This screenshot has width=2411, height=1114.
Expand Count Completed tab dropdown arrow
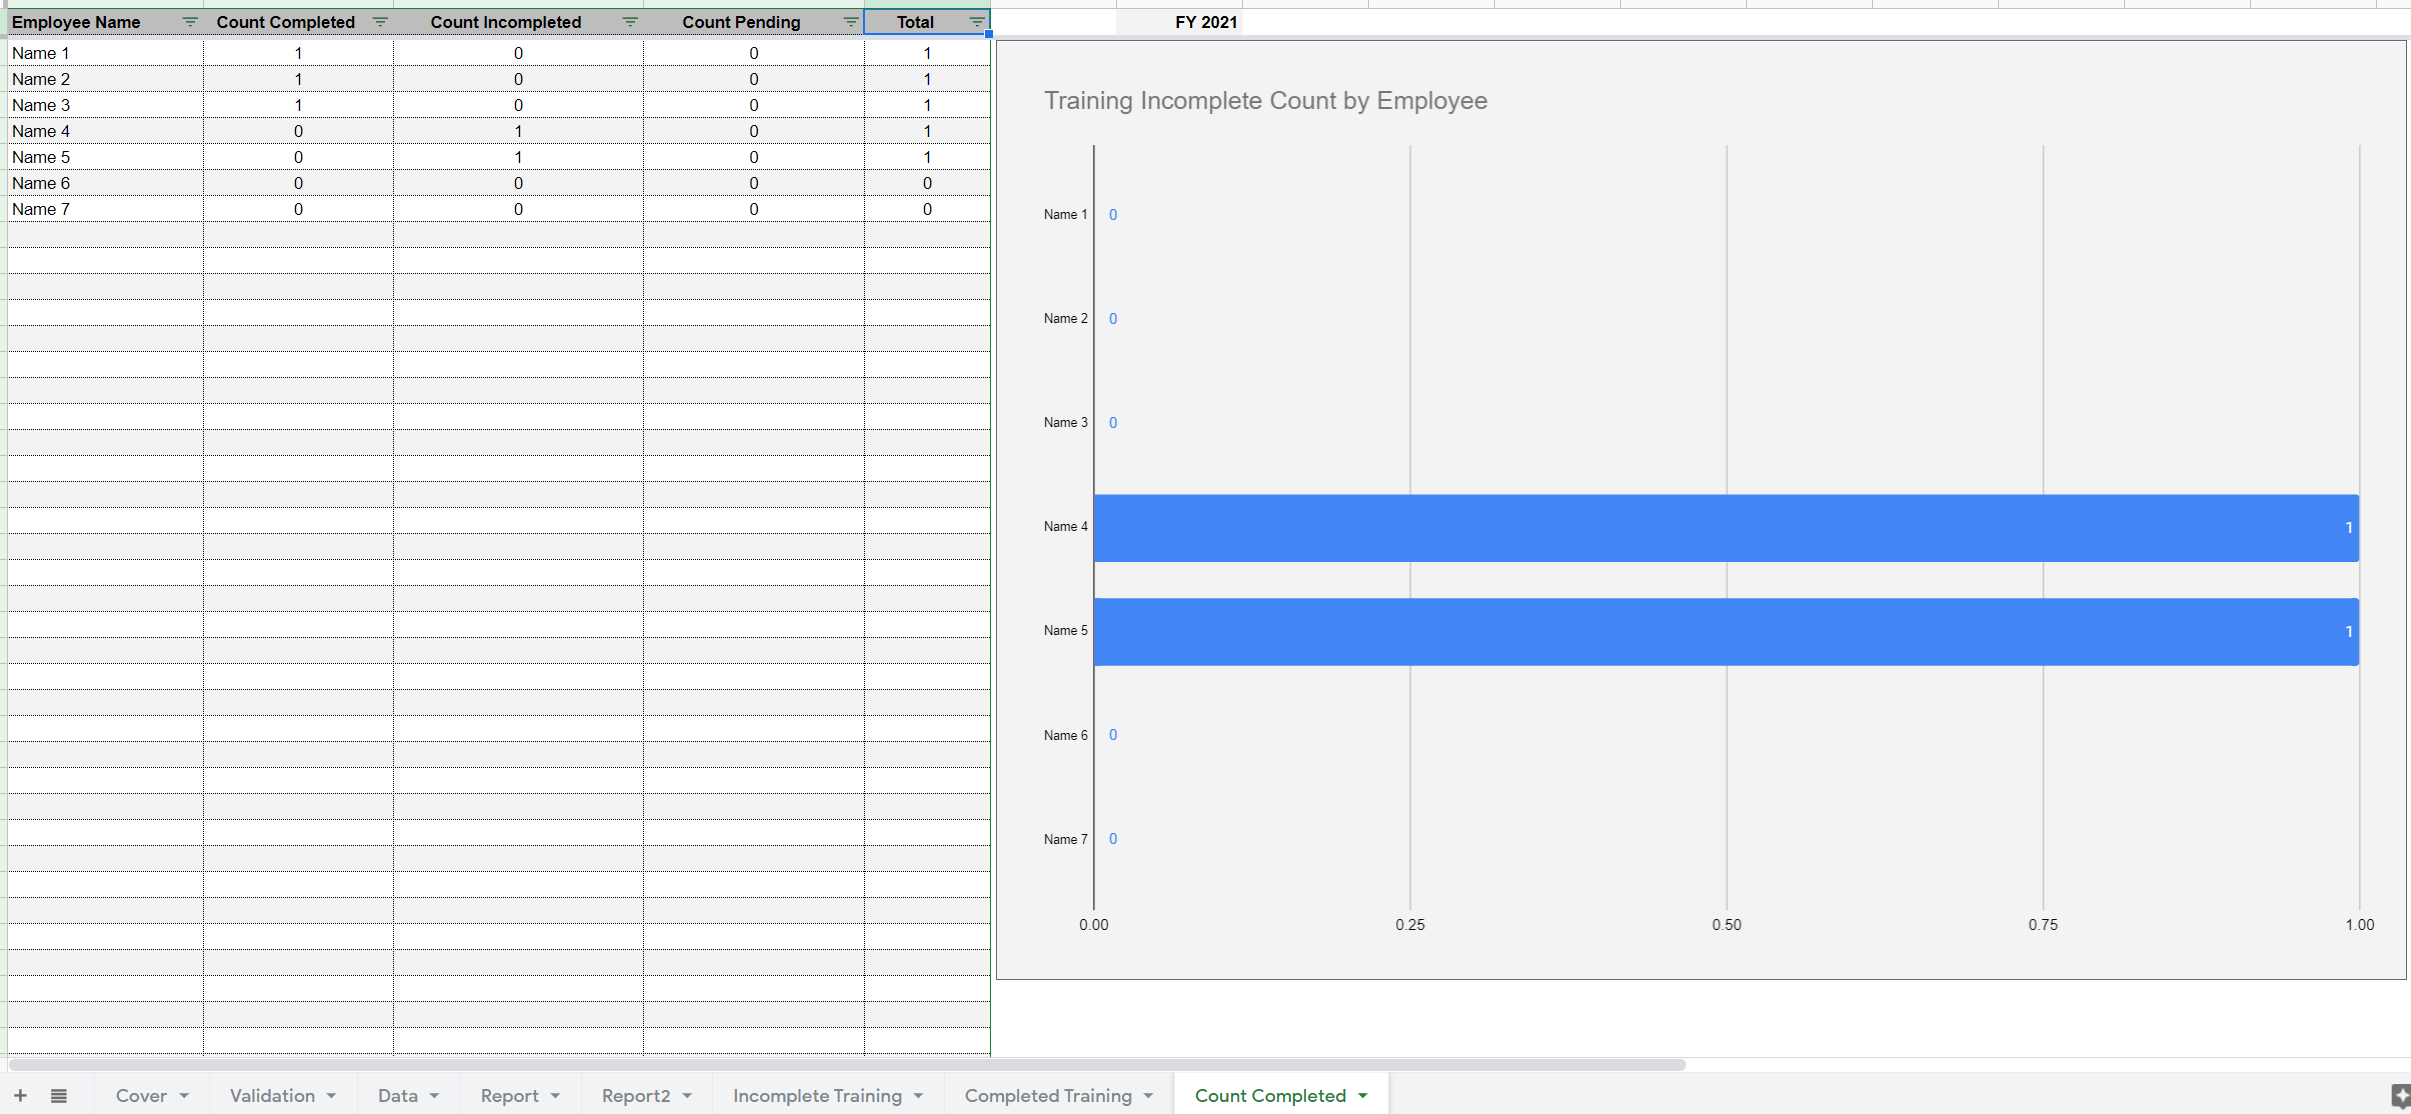click(1362, 1096)
